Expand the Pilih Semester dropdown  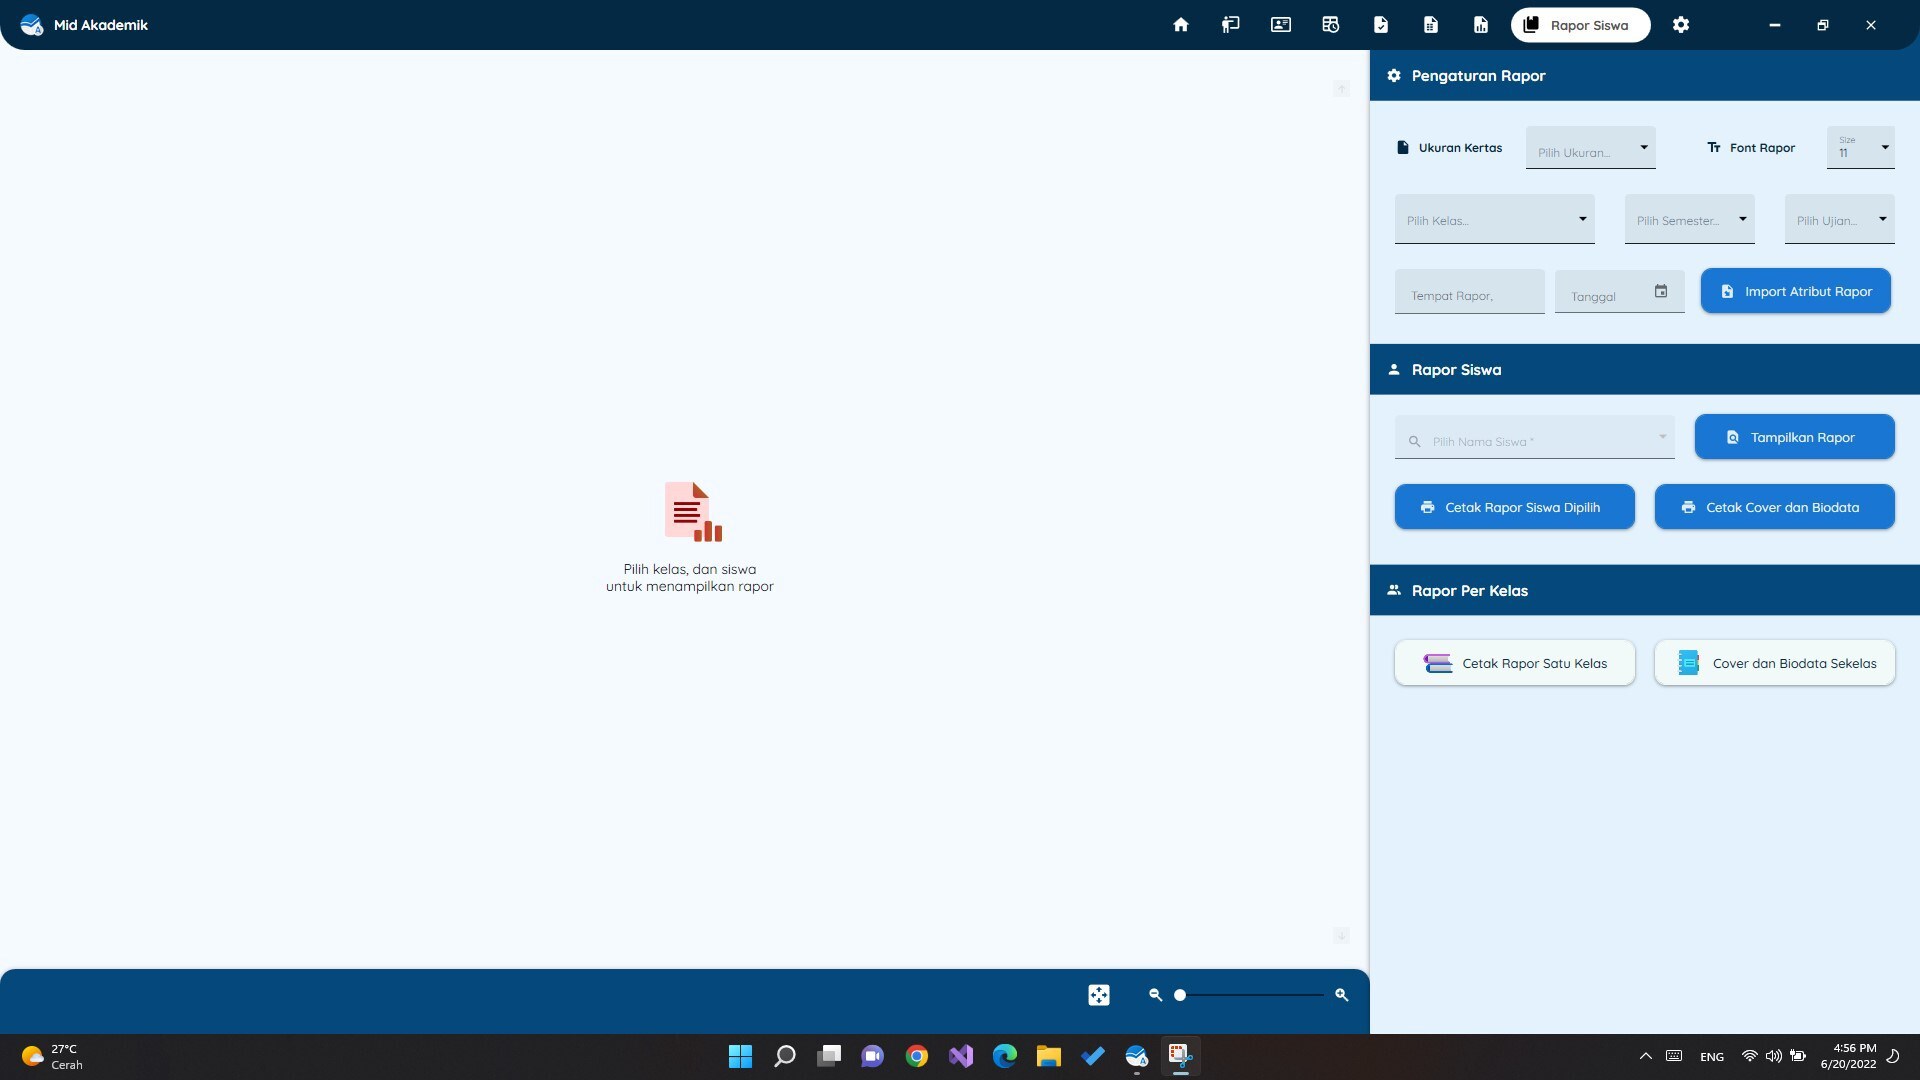1689,219
